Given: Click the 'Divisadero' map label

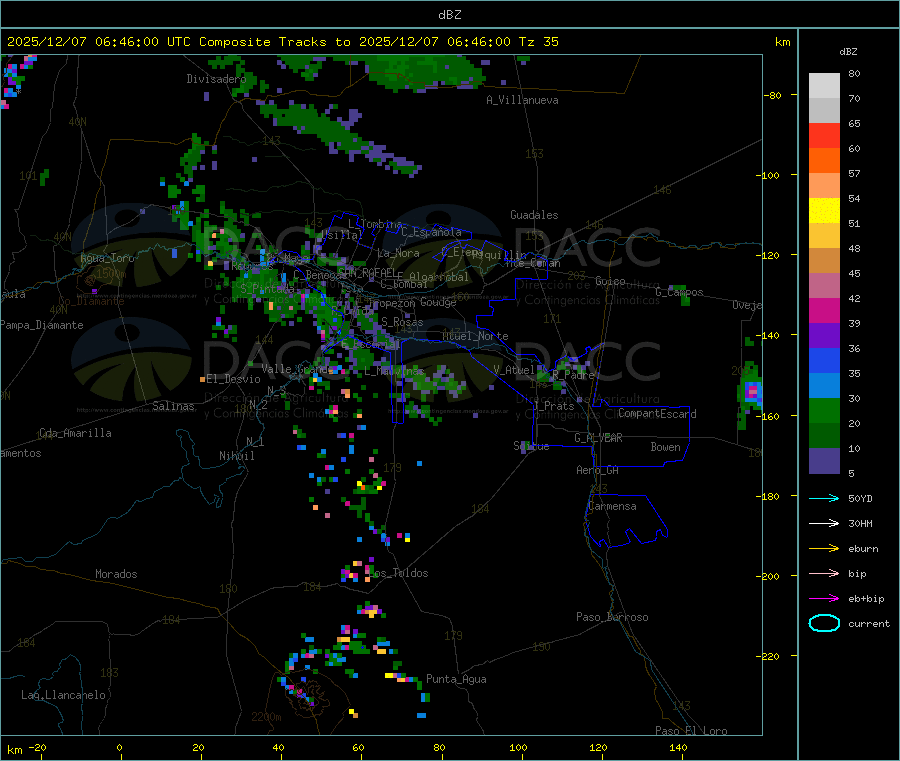Looking at the screenshot, I should pyautogui.click(x=216, y=79).
